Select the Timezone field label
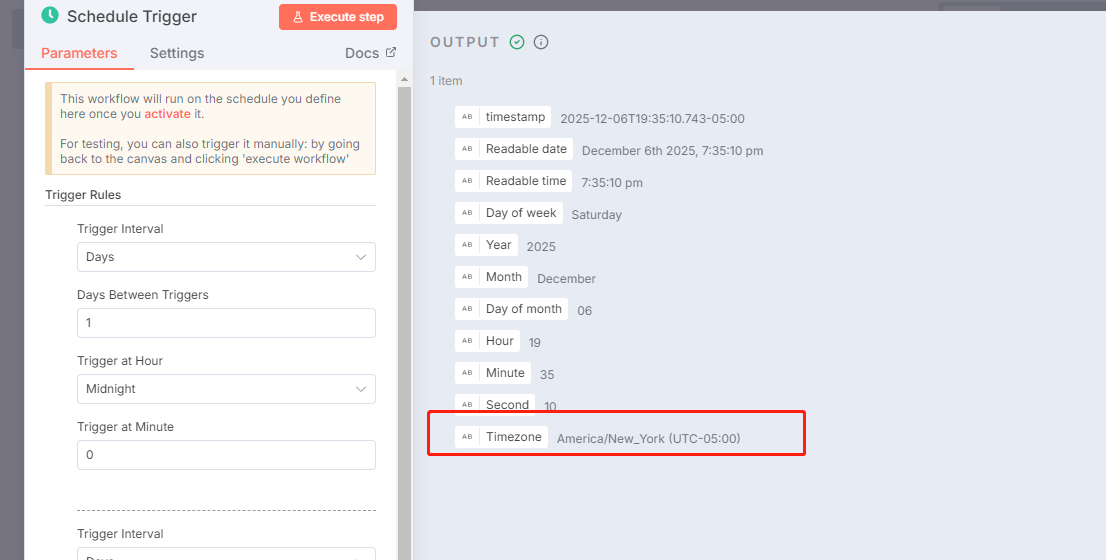This screenshot has width=1106, height=560. (x=514, y=437)
